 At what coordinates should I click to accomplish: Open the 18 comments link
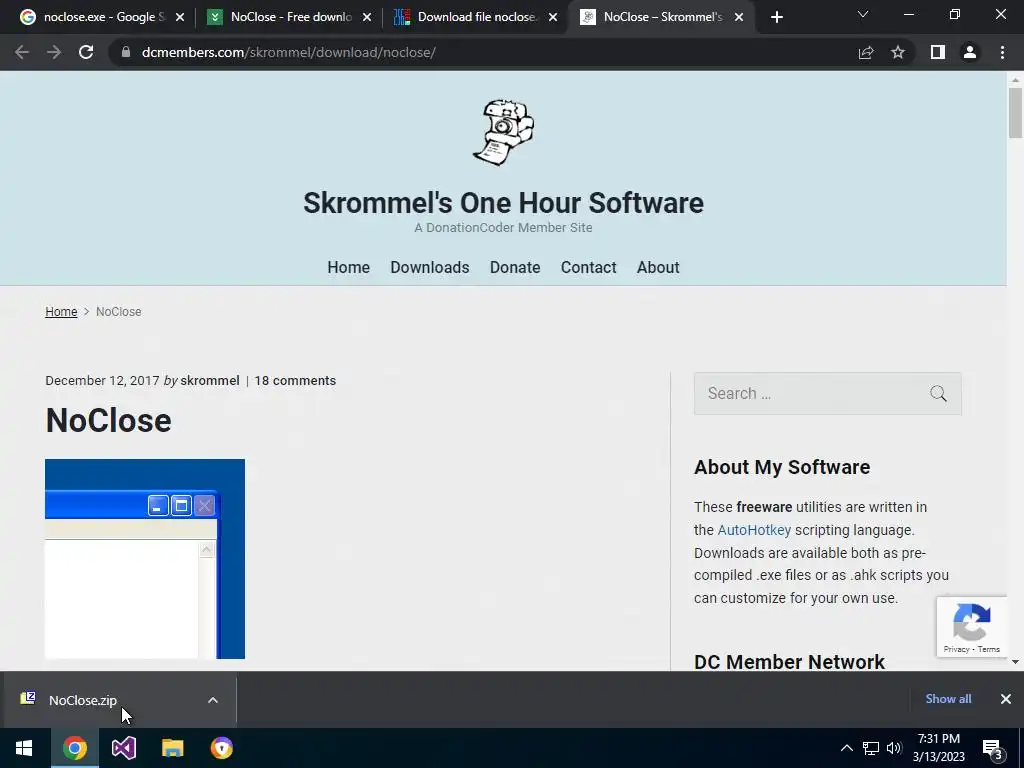click(295, 381)
